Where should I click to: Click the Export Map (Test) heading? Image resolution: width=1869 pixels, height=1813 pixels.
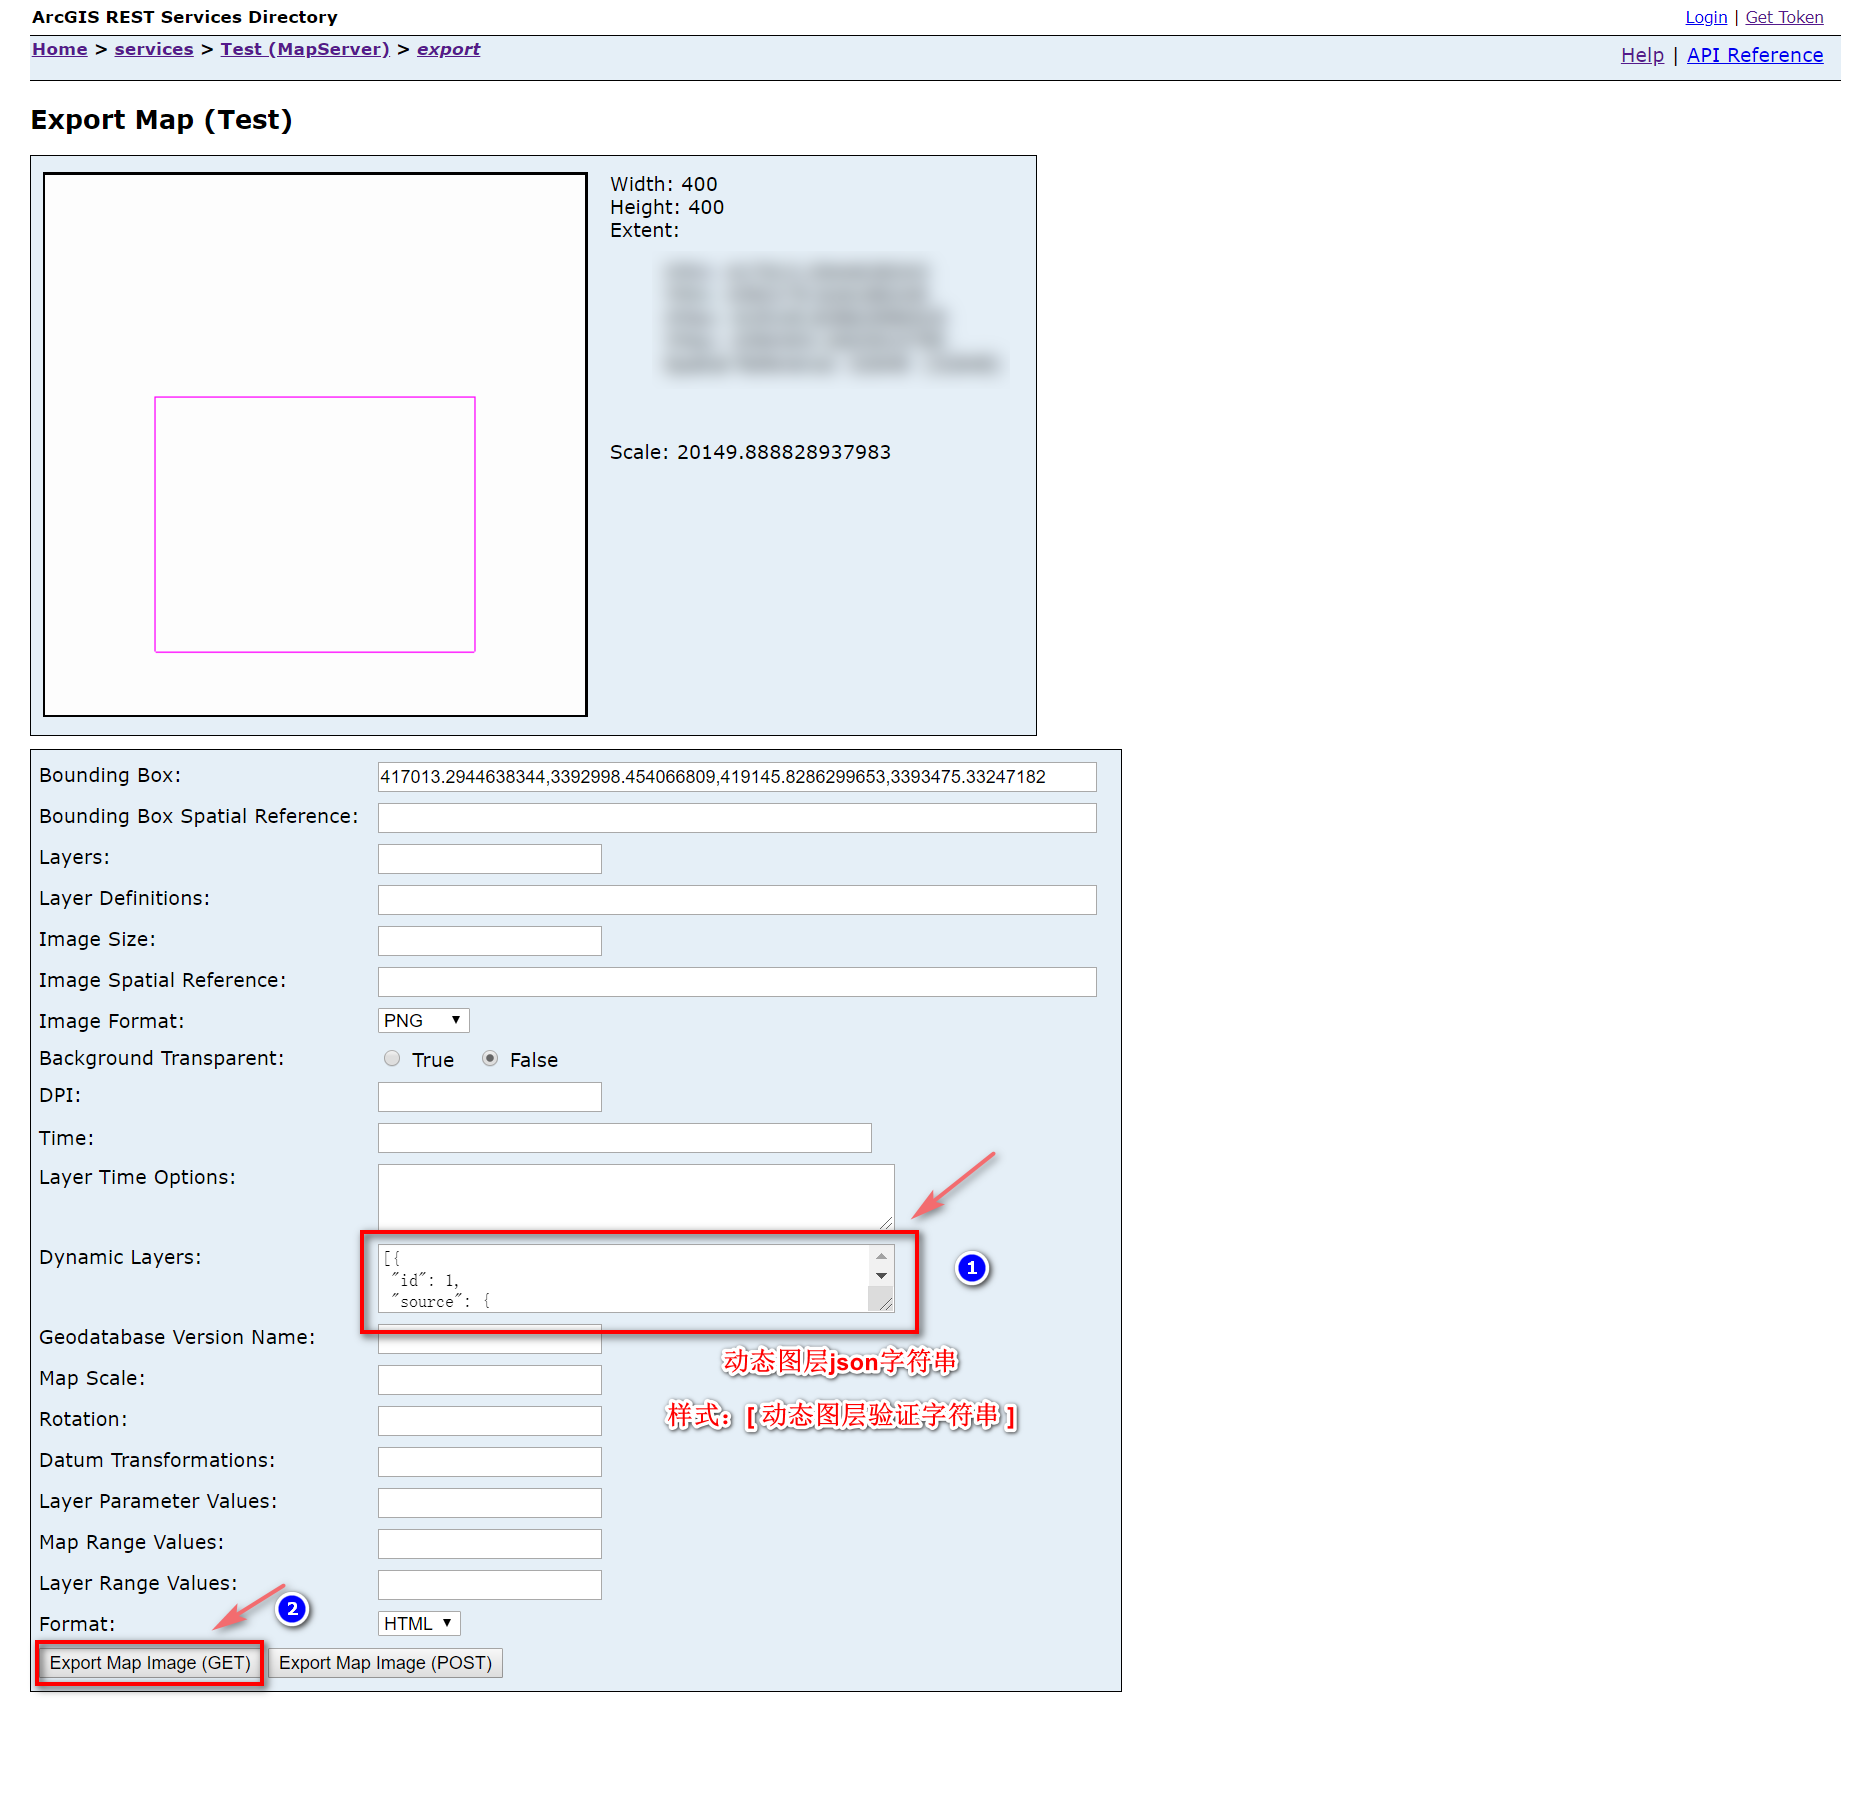pyautogui.click(x=162, y=120)
